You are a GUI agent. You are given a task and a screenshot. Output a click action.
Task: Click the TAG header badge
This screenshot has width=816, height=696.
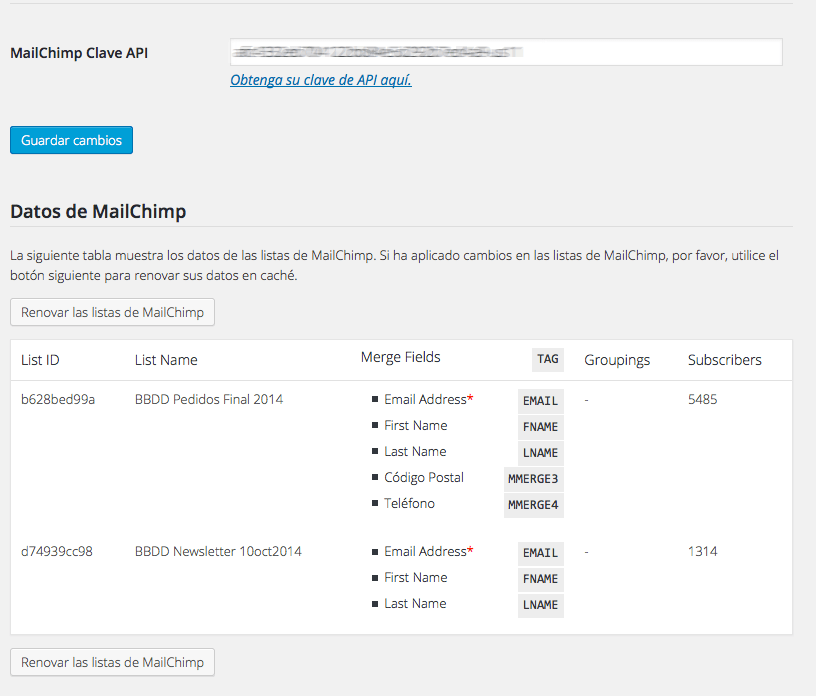coord(547,359)
